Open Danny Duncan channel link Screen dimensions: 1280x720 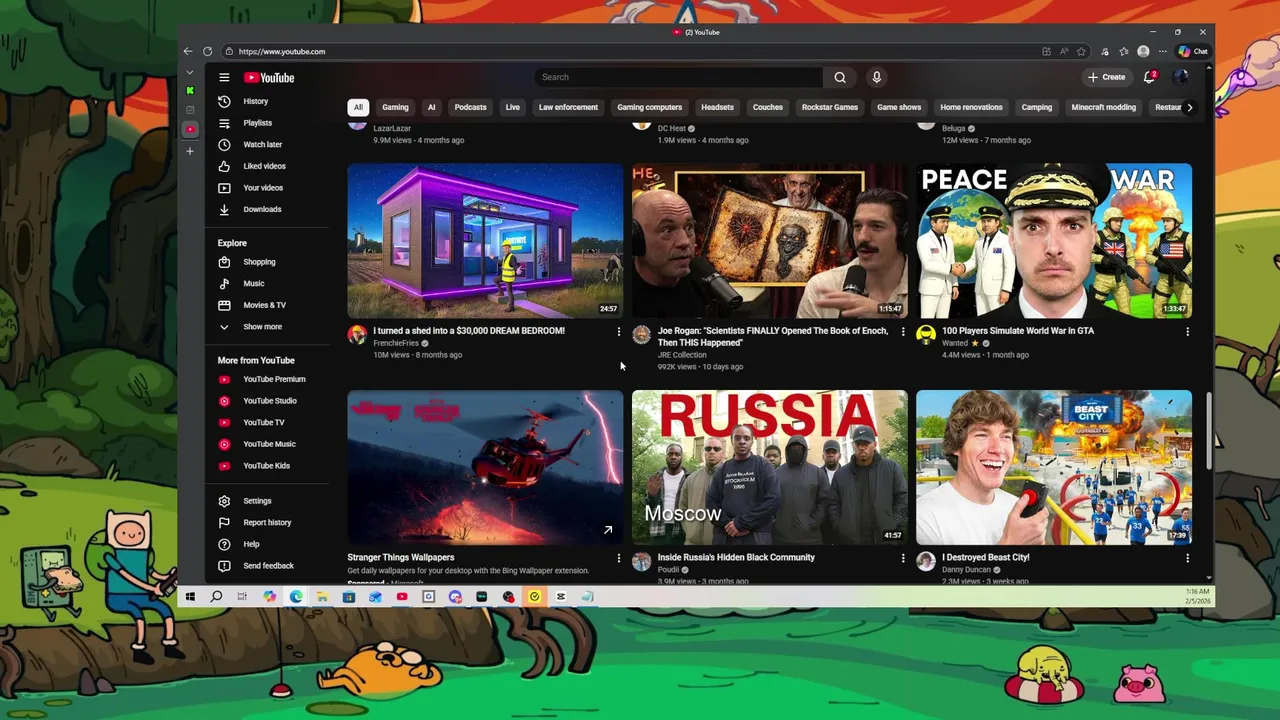pos(966,570)
